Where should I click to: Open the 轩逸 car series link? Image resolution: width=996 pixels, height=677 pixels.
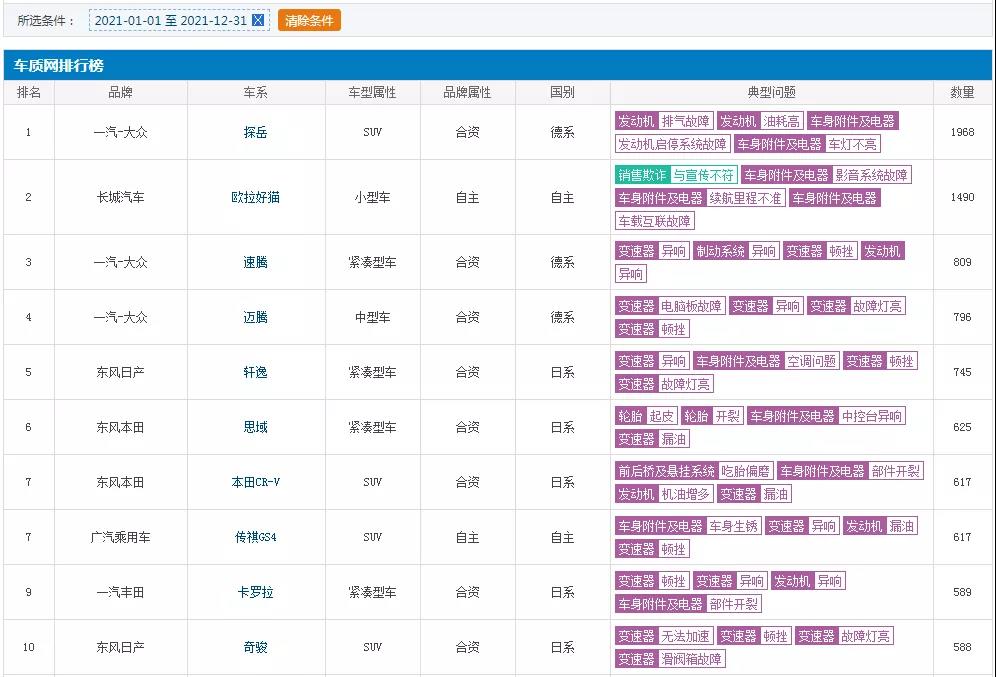[x=255, y=372]
